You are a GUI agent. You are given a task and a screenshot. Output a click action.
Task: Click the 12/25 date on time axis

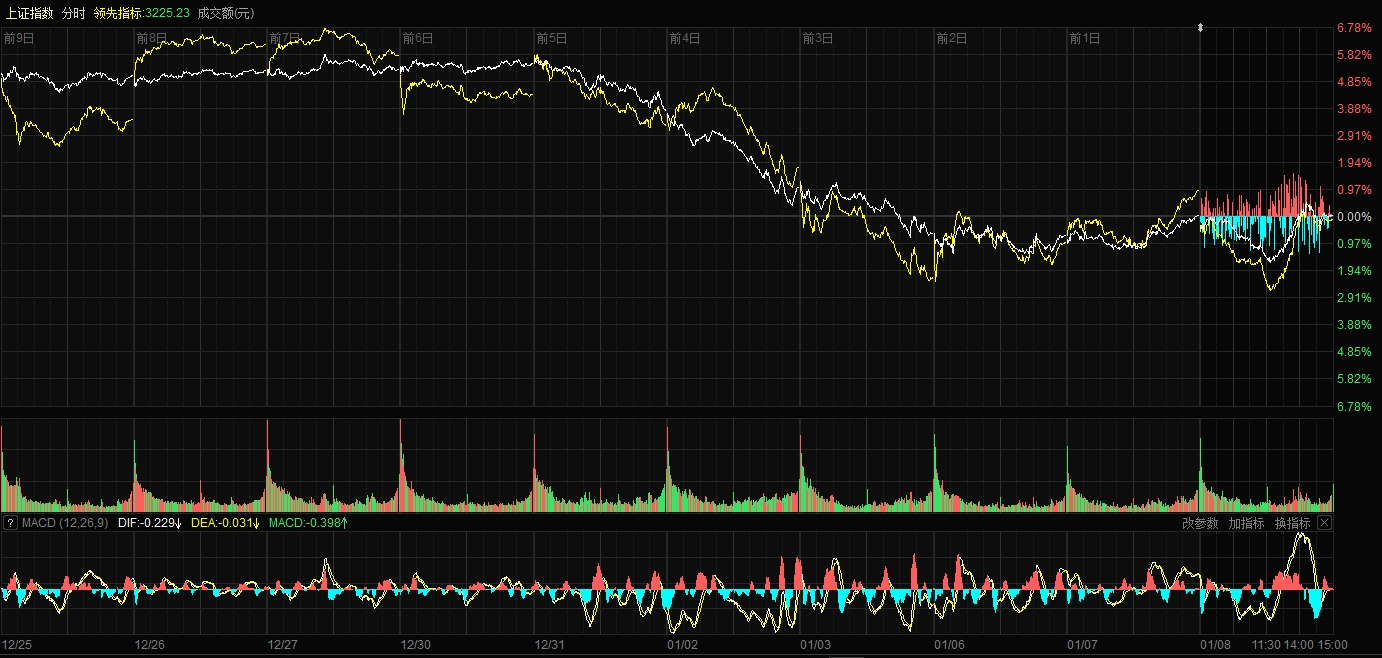17,645
